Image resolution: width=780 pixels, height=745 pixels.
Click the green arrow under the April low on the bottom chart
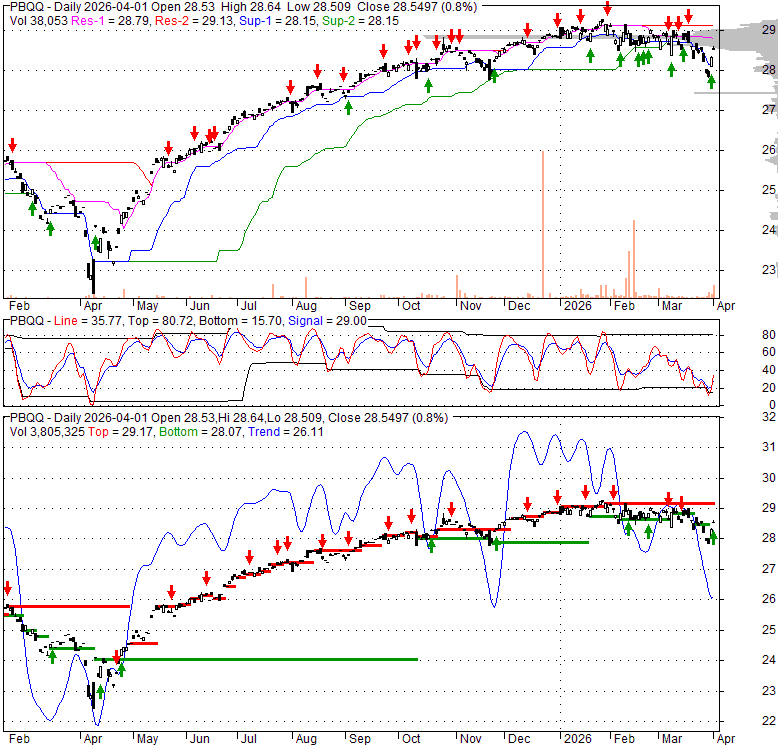coord(100,692)
